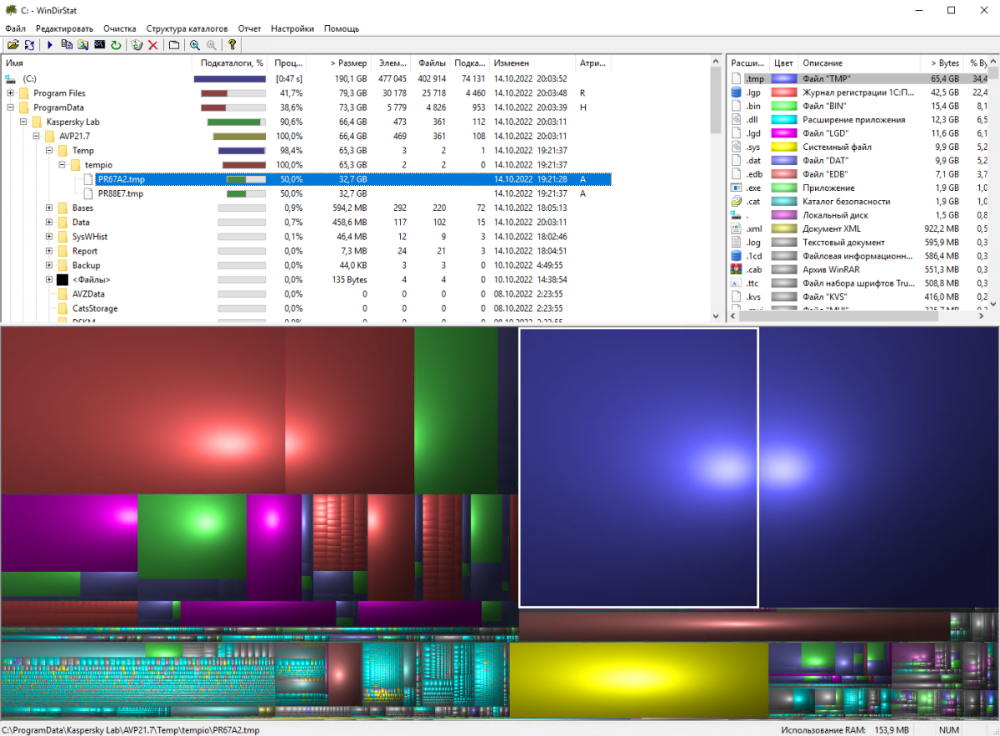Click the Zoom in magnifier icon

(194, 45)
